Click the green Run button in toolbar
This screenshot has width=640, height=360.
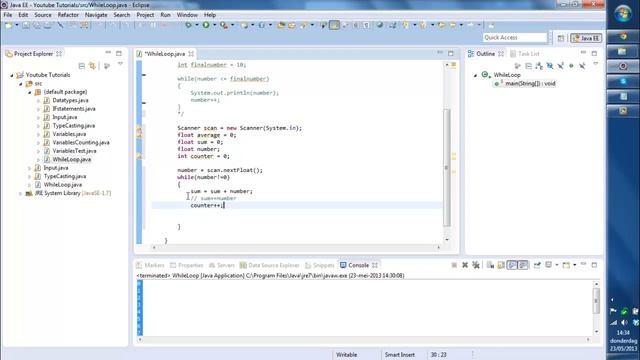tap(206, 25)
